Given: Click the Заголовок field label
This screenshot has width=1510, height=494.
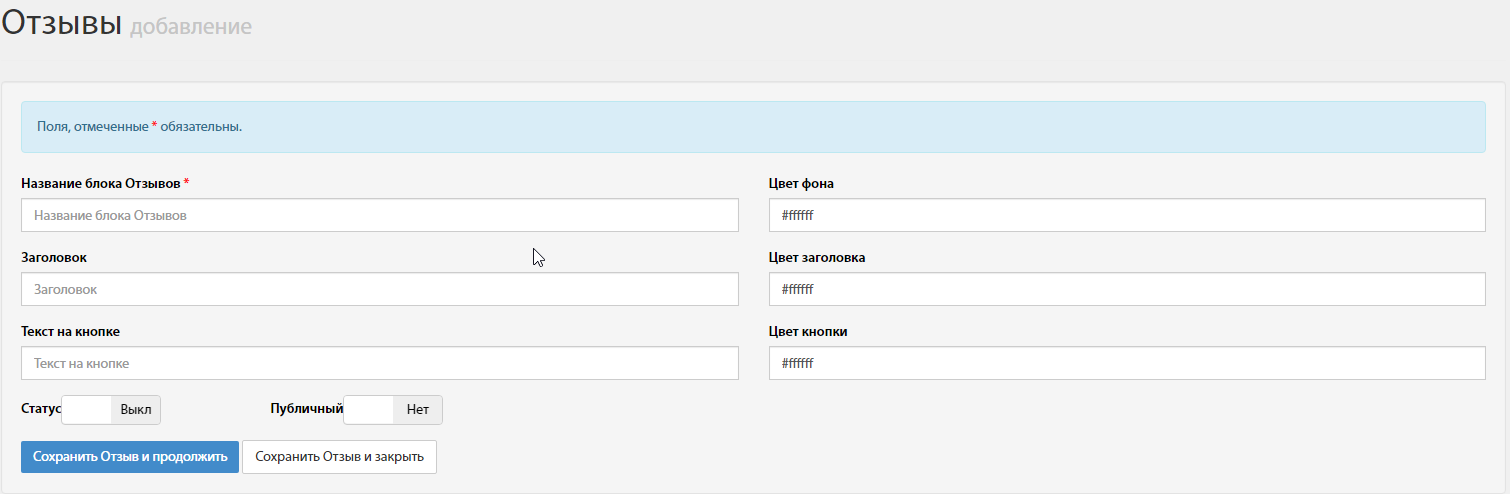Looking at the screenshot, I should pyautogui.click(x=54, y=257).
